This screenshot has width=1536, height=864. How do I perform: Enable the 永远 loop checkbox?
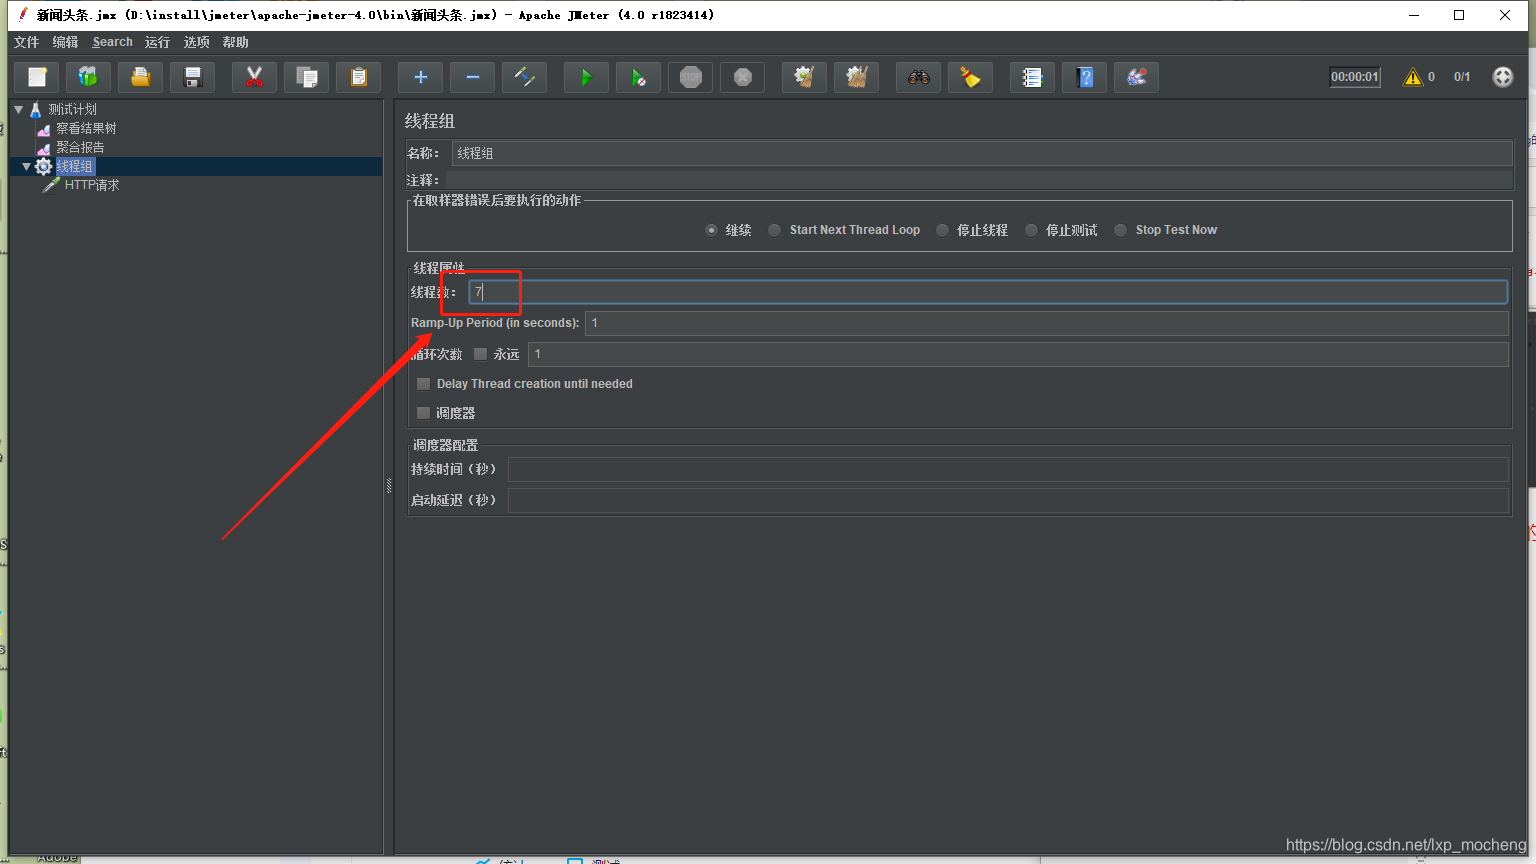pyautogui.click(x=480, y=354)
